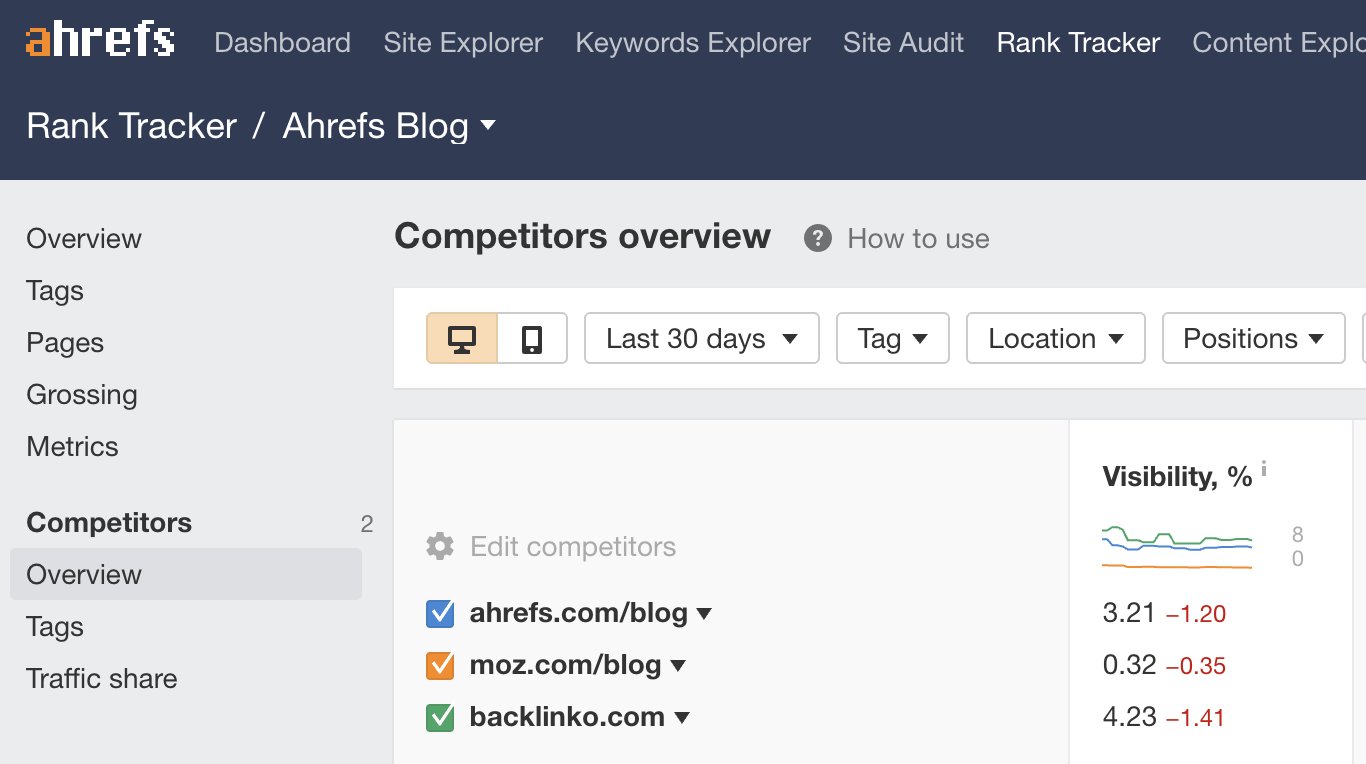
Task: Uncheck the backlinko.com checkbox
Action: 440,717
